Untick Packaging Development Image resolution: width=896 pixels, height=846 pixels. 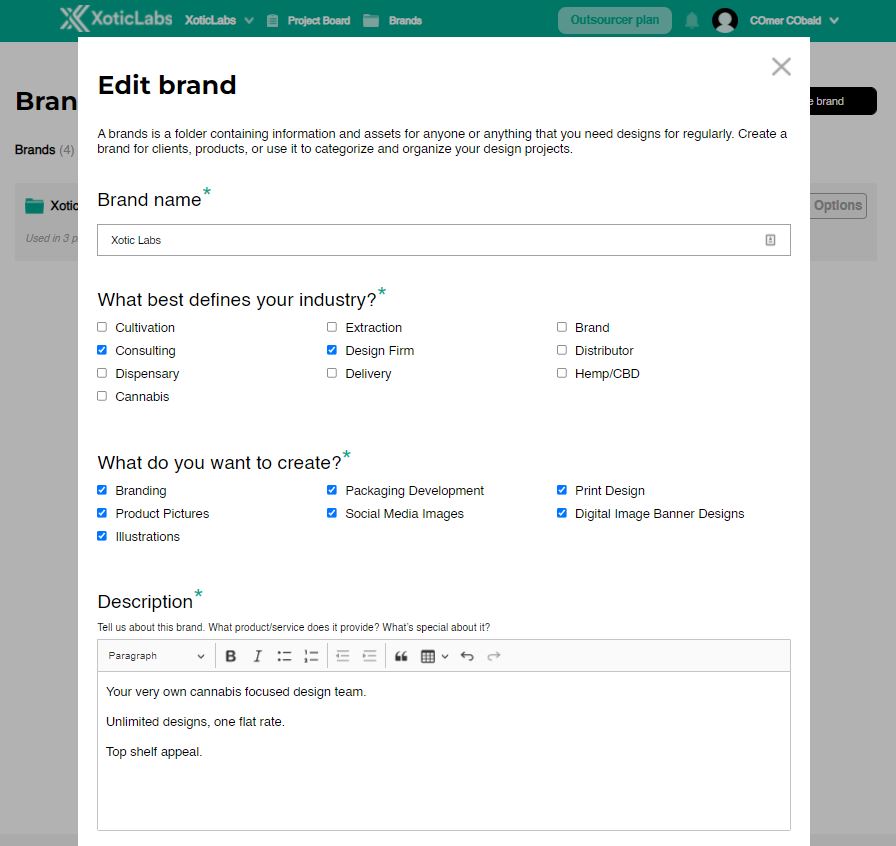(x=331, y=490)
